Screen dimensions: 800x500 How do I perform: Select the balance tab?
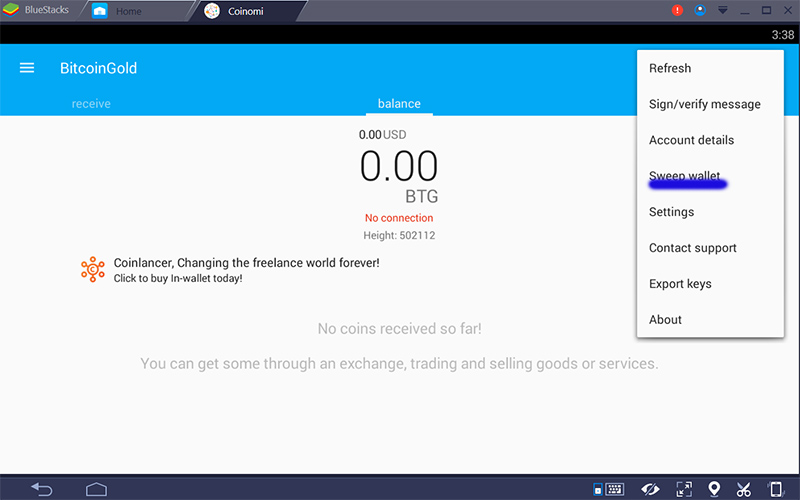click(x=399, y=104)
